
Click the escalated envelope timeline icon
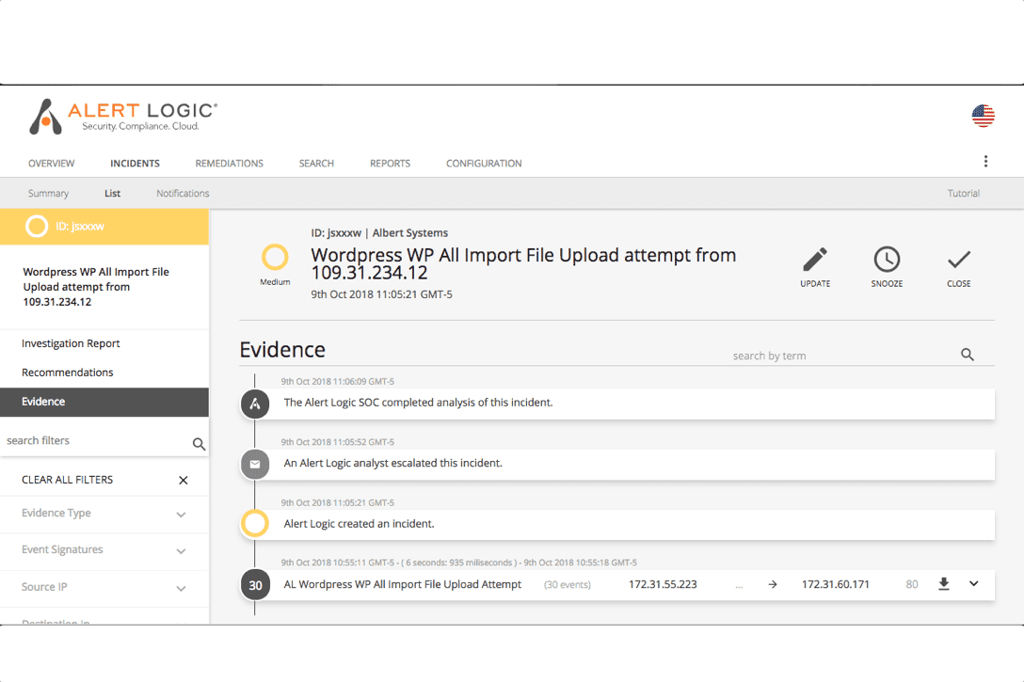point(255,464)
